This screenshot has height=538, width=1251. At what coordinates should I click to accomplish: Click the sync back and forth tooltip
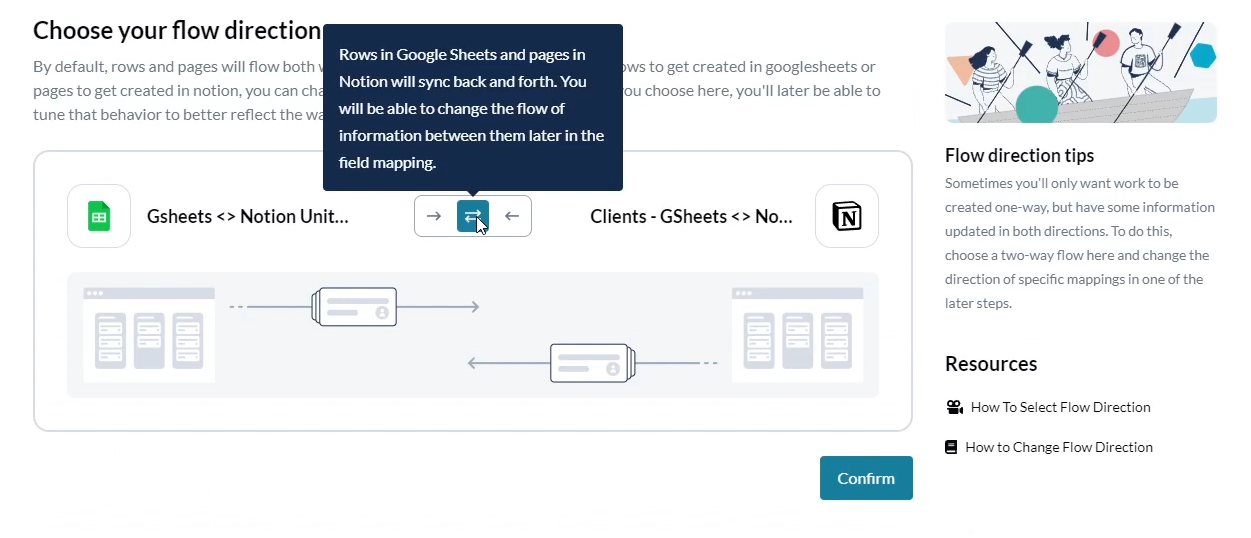pyautogui.click(x=473, y=108)
